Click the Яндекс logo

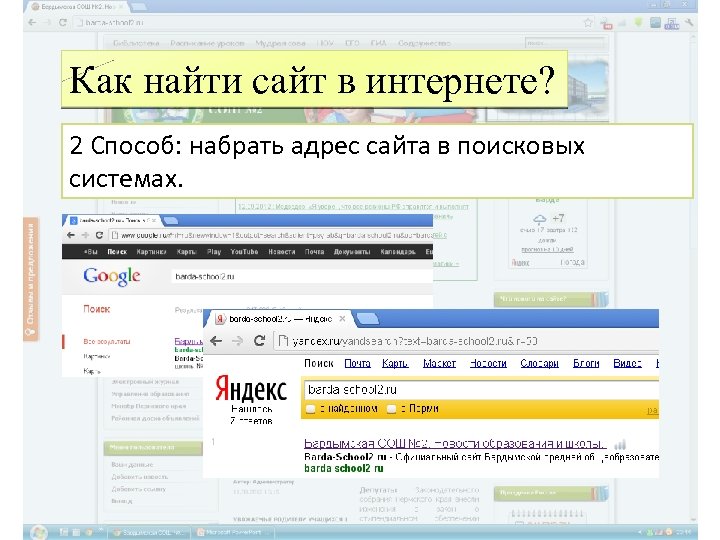click(x=251, y=390)
